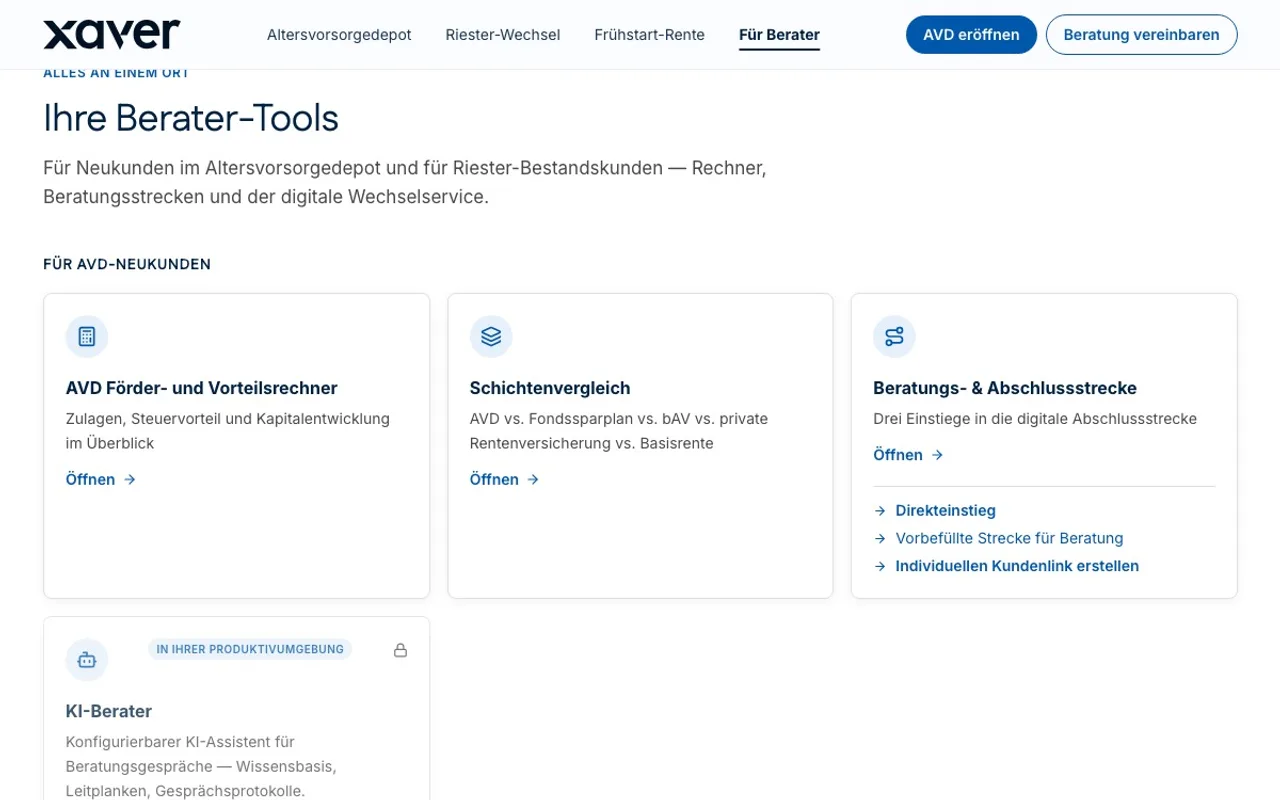Click the route icon on the Beratungs- & Abschlussstrecke card

894,336
